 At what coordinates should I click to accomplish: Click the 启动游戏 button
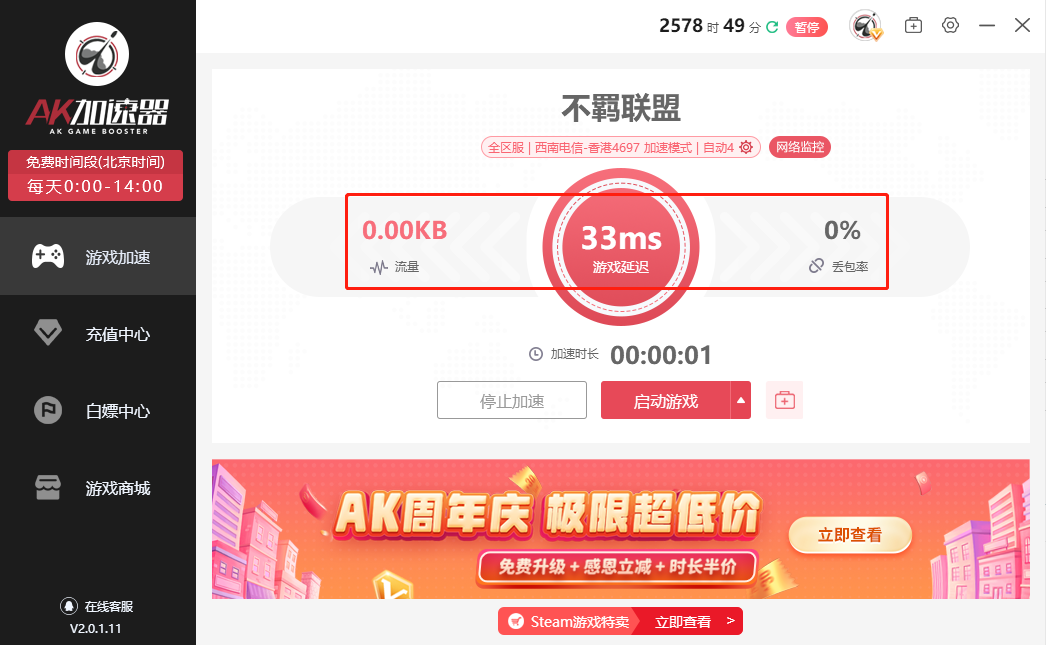[x=666, y=400]
